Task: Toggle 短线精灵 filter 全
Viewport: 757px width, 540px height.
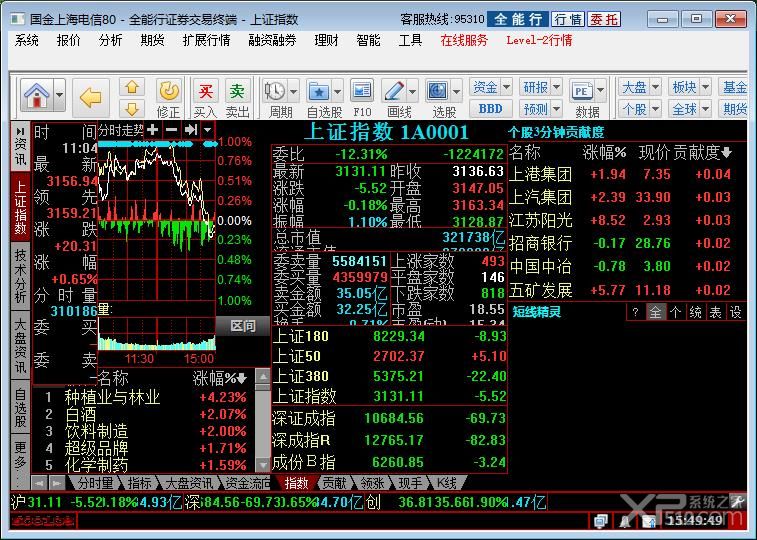Action: tap(655, 312)
